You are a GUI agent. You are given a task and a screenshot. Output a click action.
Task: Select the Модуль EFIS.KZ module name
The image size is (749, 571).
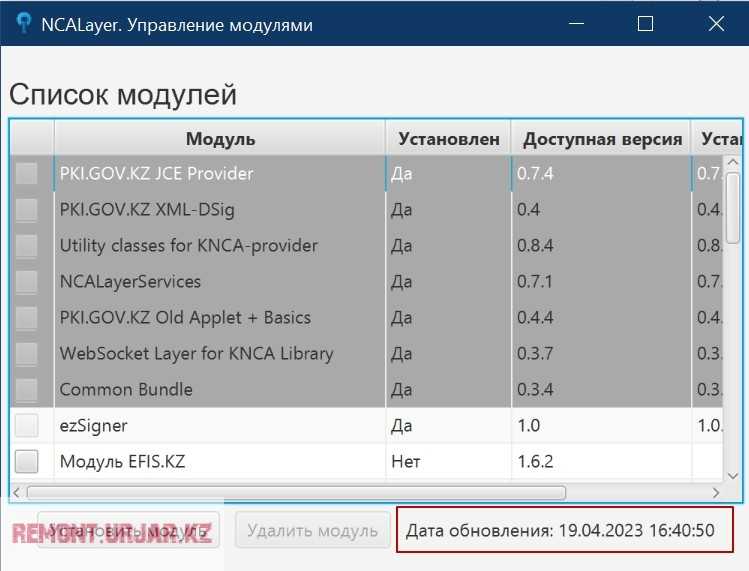122,462
